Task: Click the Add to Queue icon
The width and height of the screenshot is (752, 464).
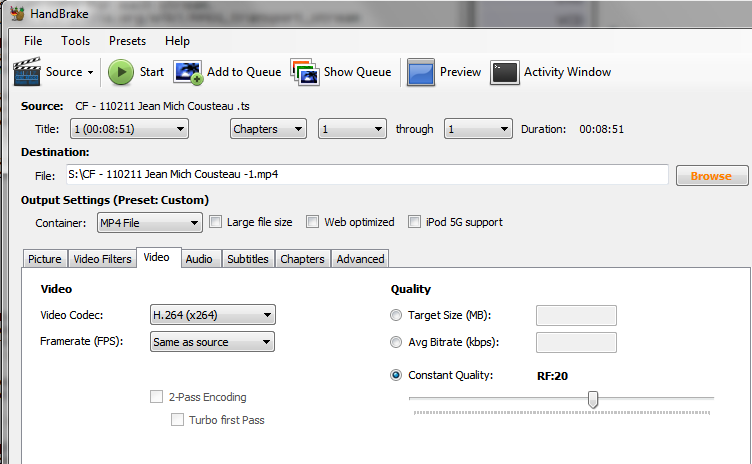Action: point(188,72)
